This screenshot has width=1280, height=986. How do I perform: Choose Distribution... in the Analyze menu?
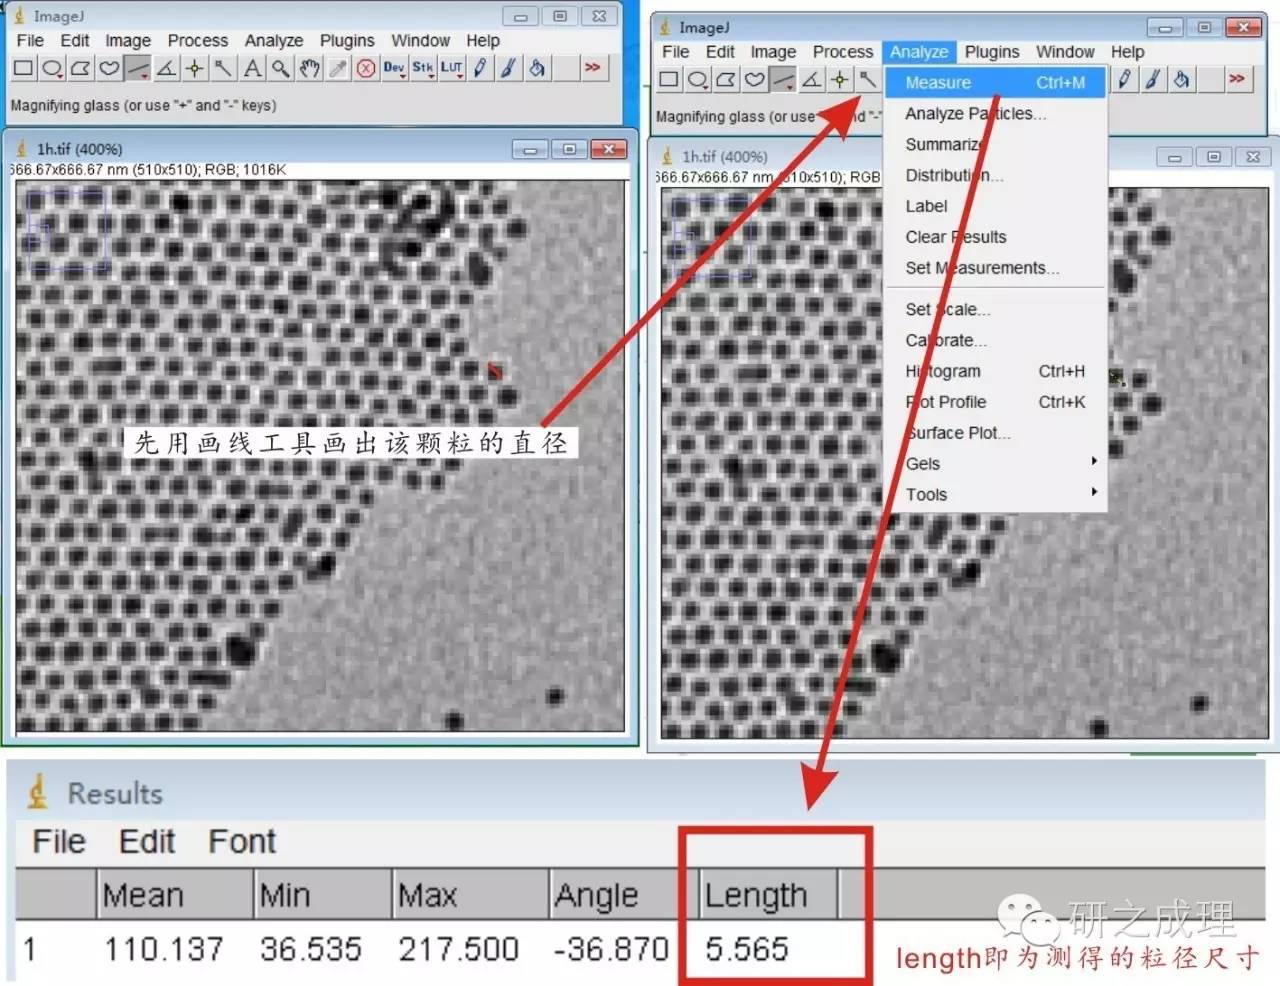tap(996, 176)
